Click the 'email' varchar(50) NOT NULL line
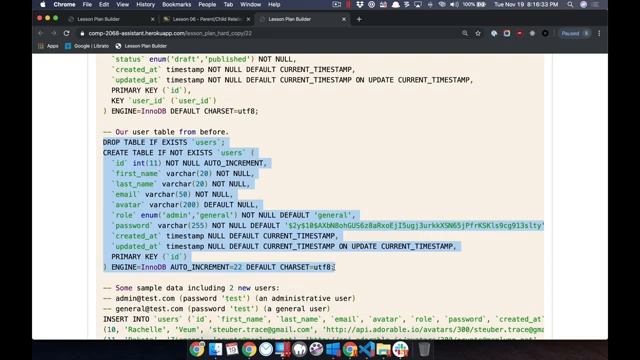The width and height of the screenshot is (640, 360). [x=172, y=194]
